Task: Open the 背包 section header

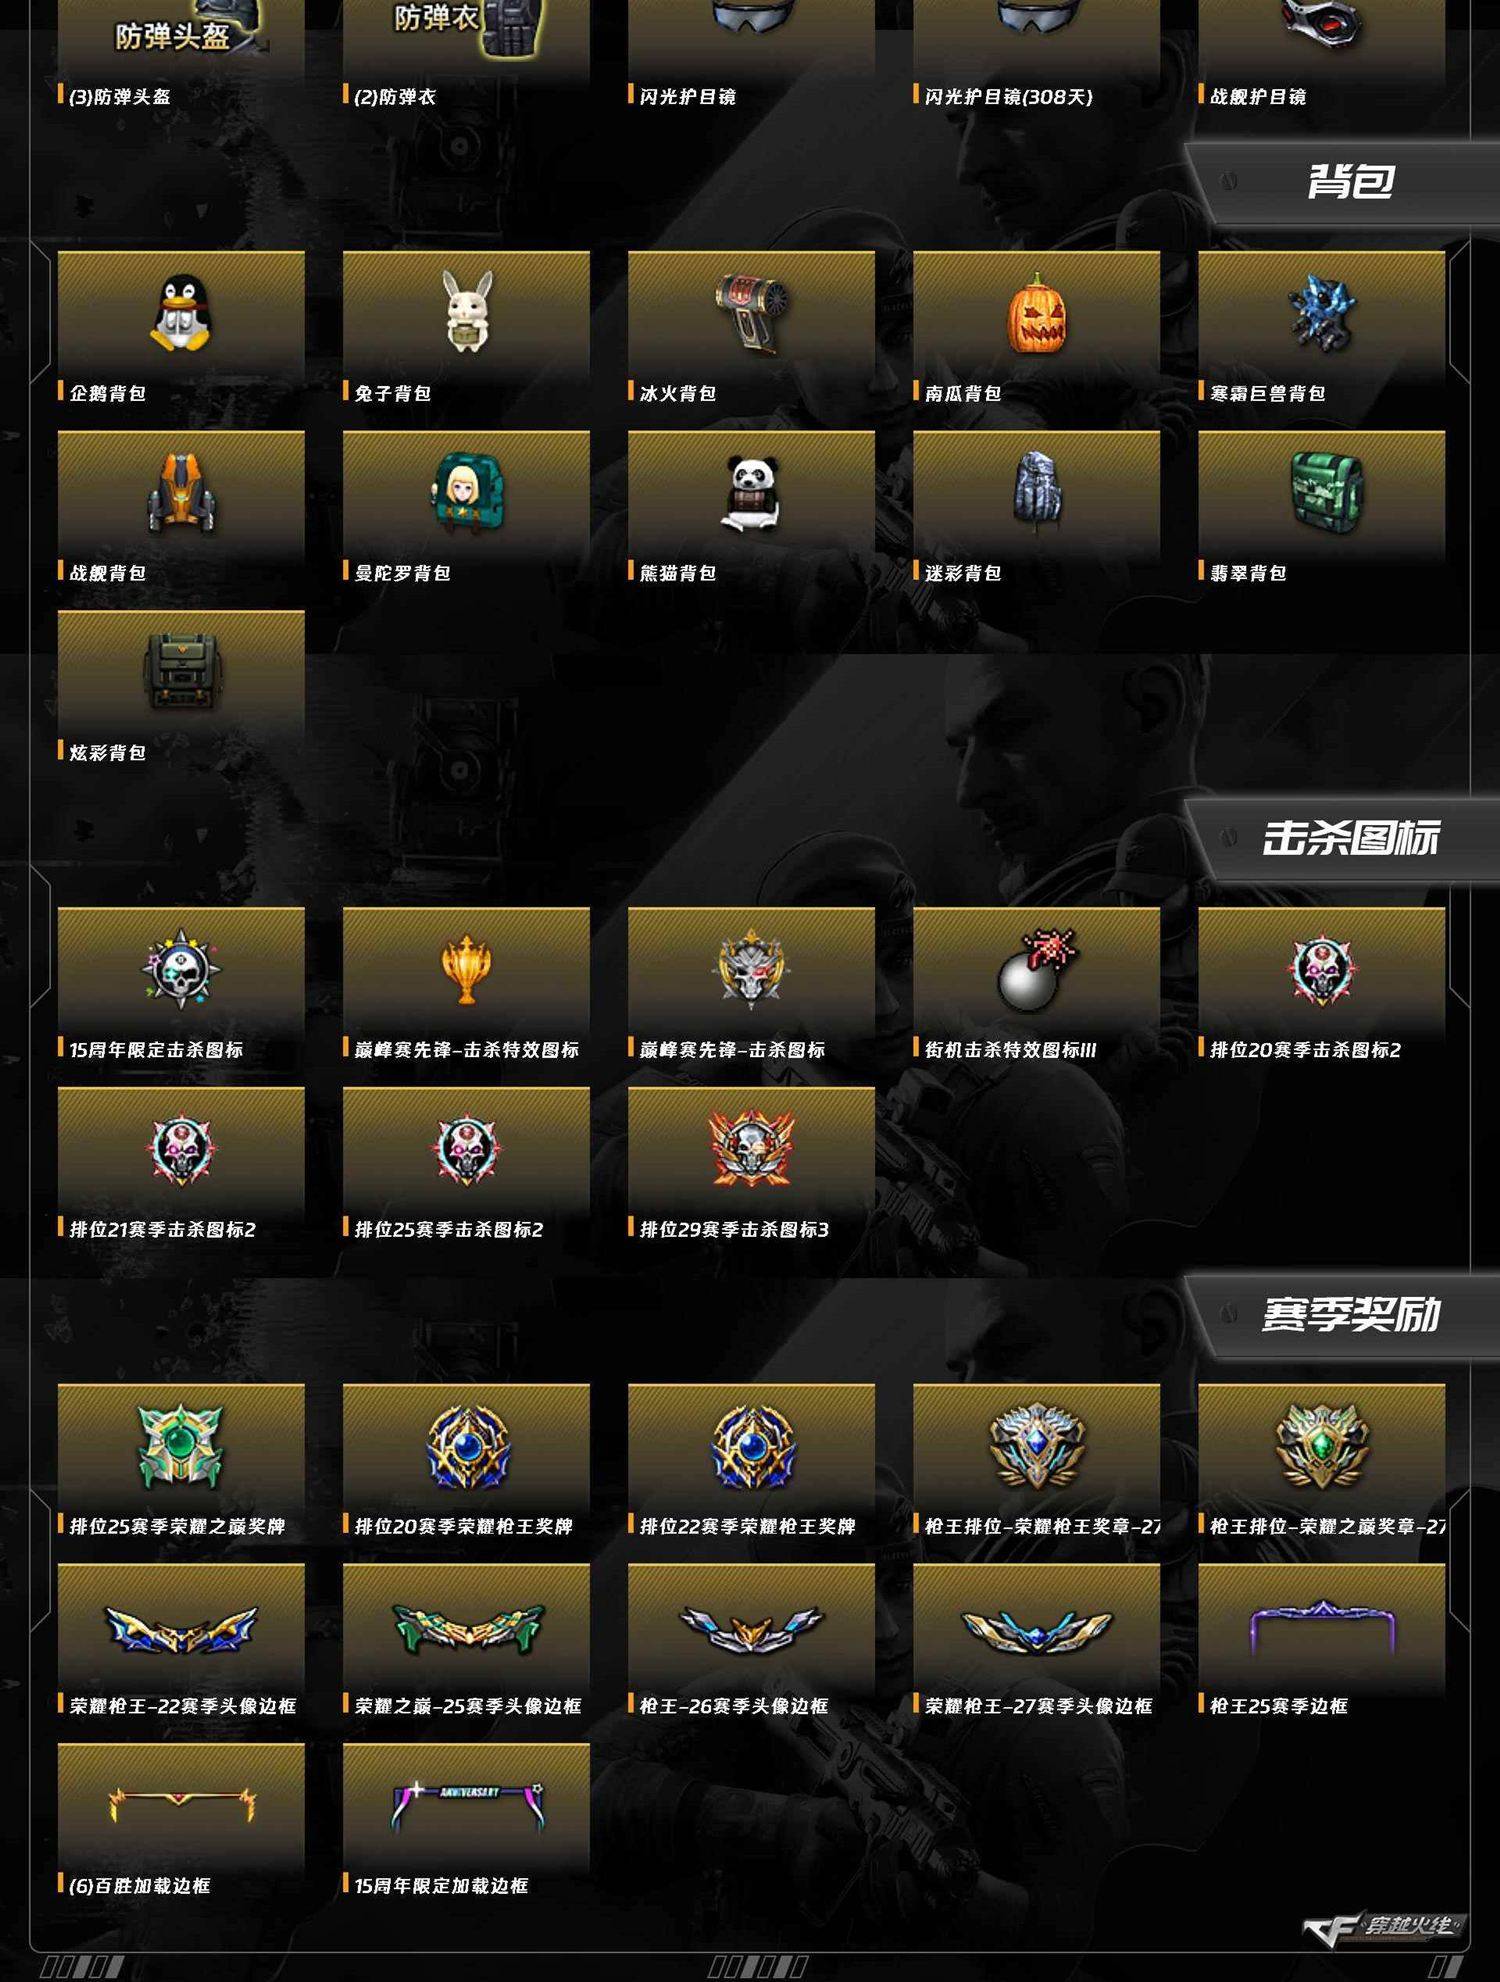Action: (x=1350, y=182)
